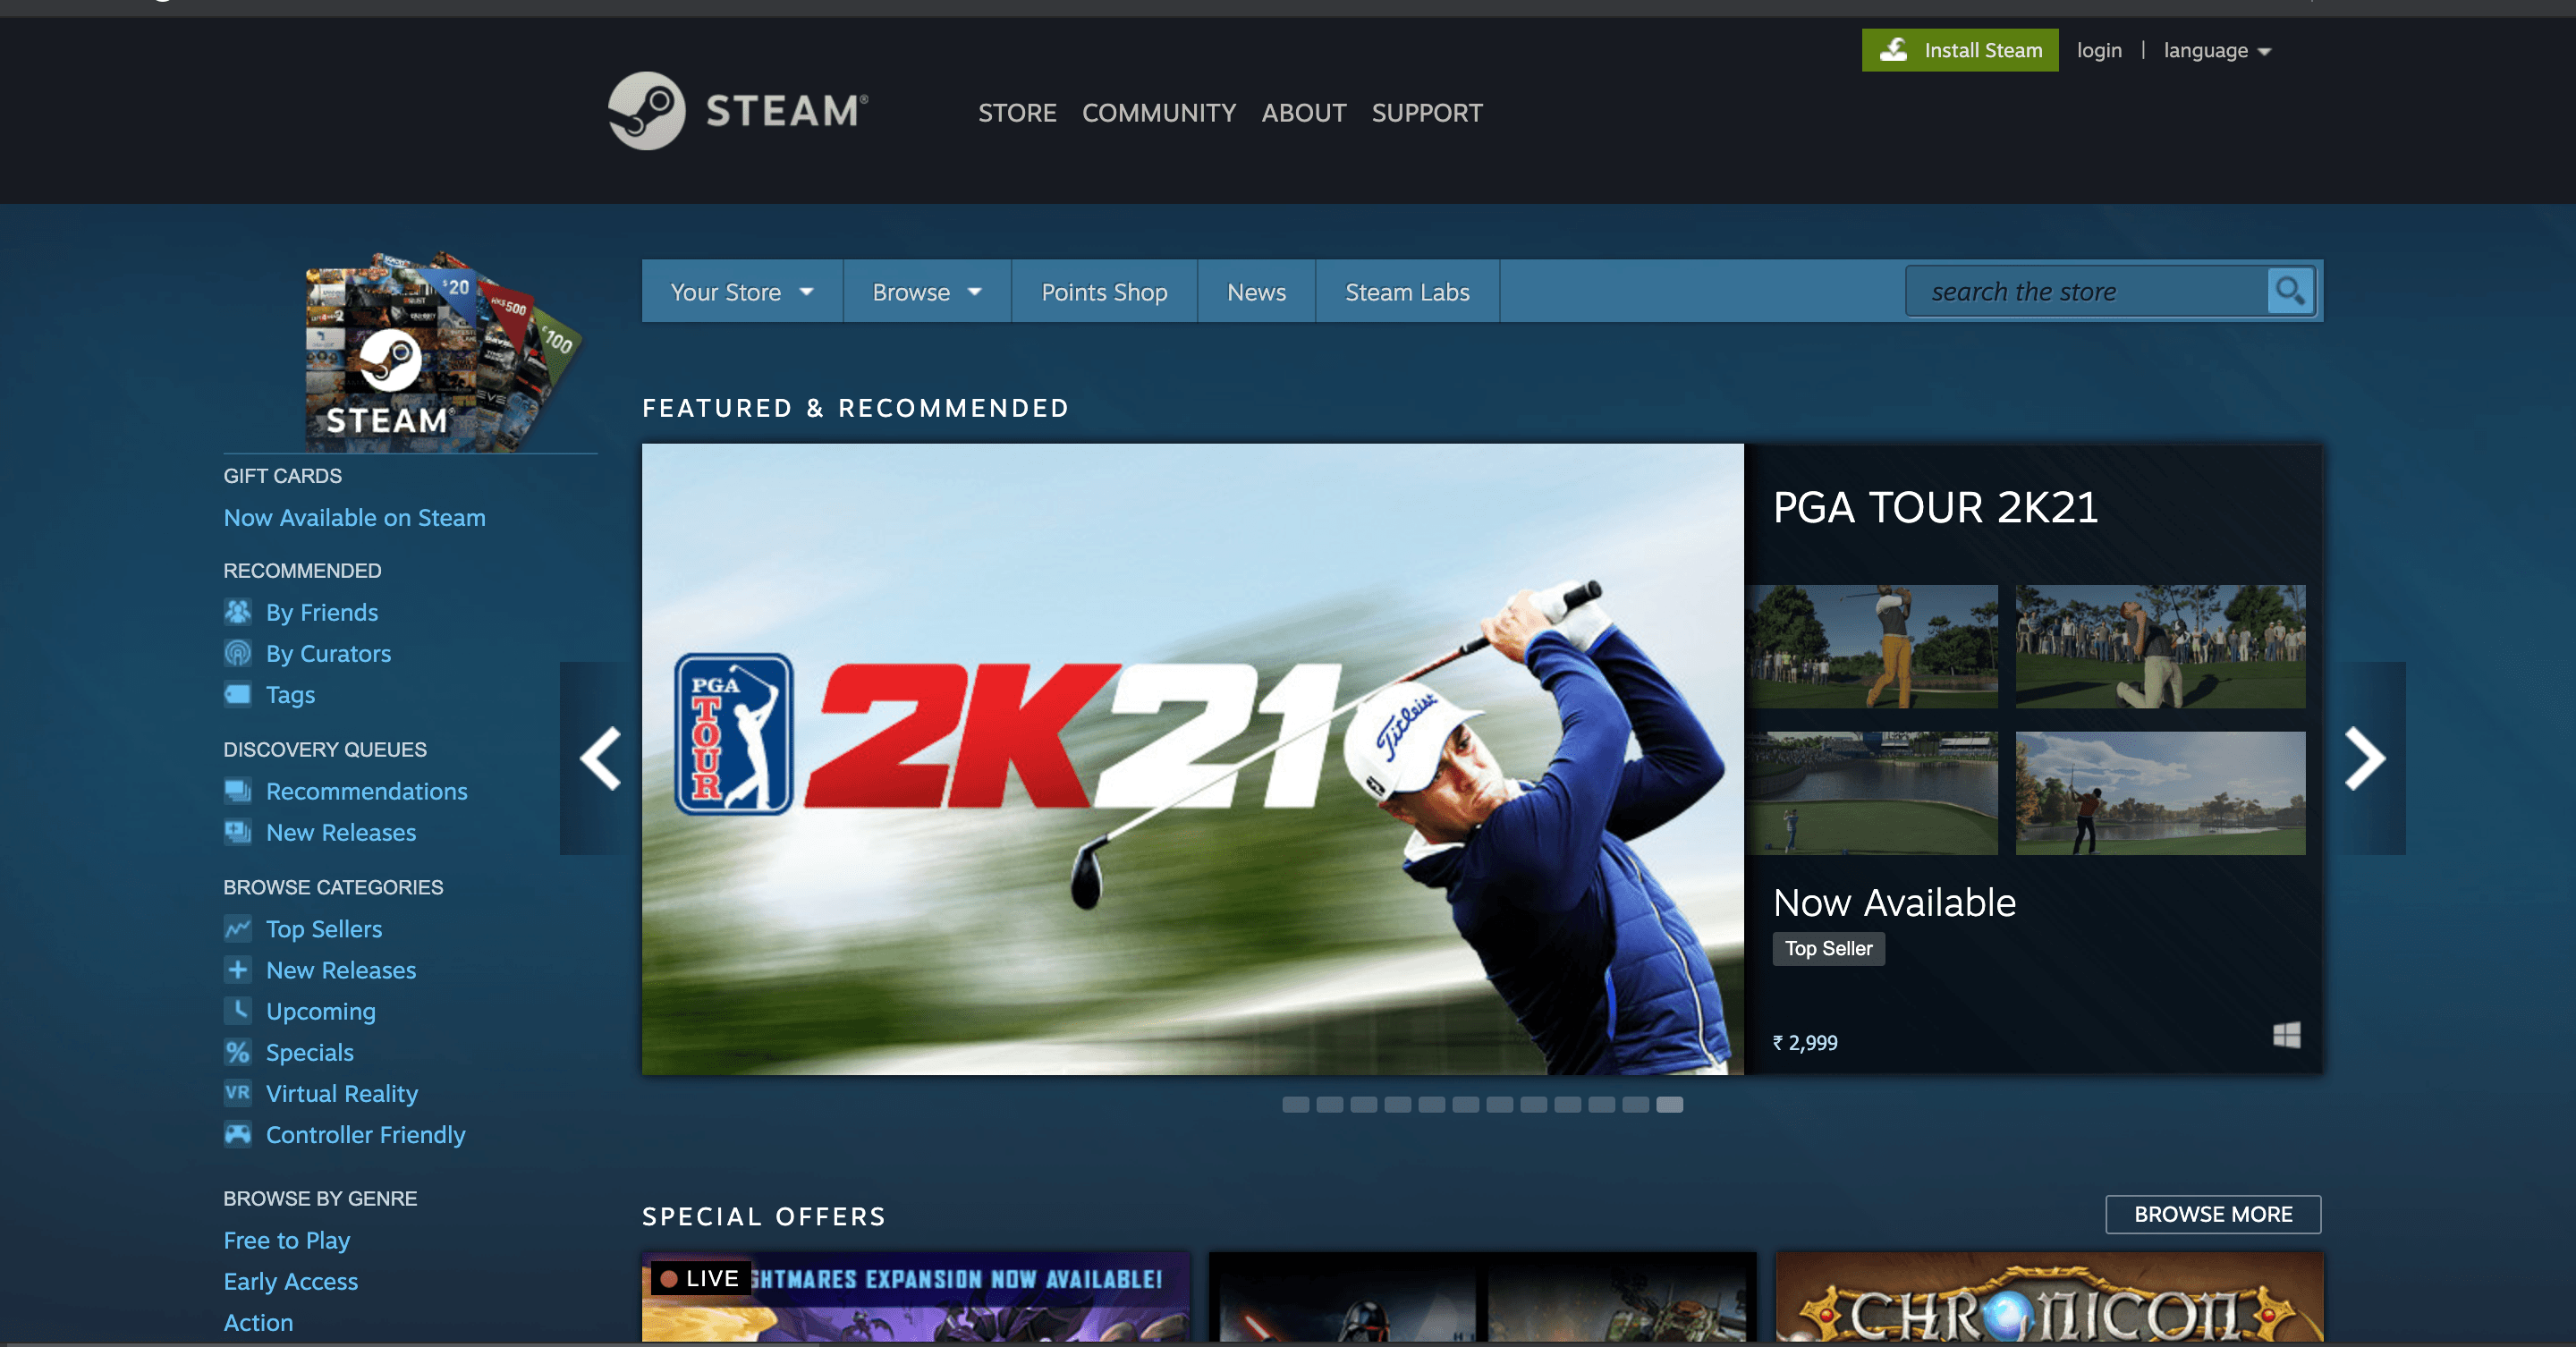Select the Points Shop tab
Screen dimensions: 2576x1347
point(1104,292)
